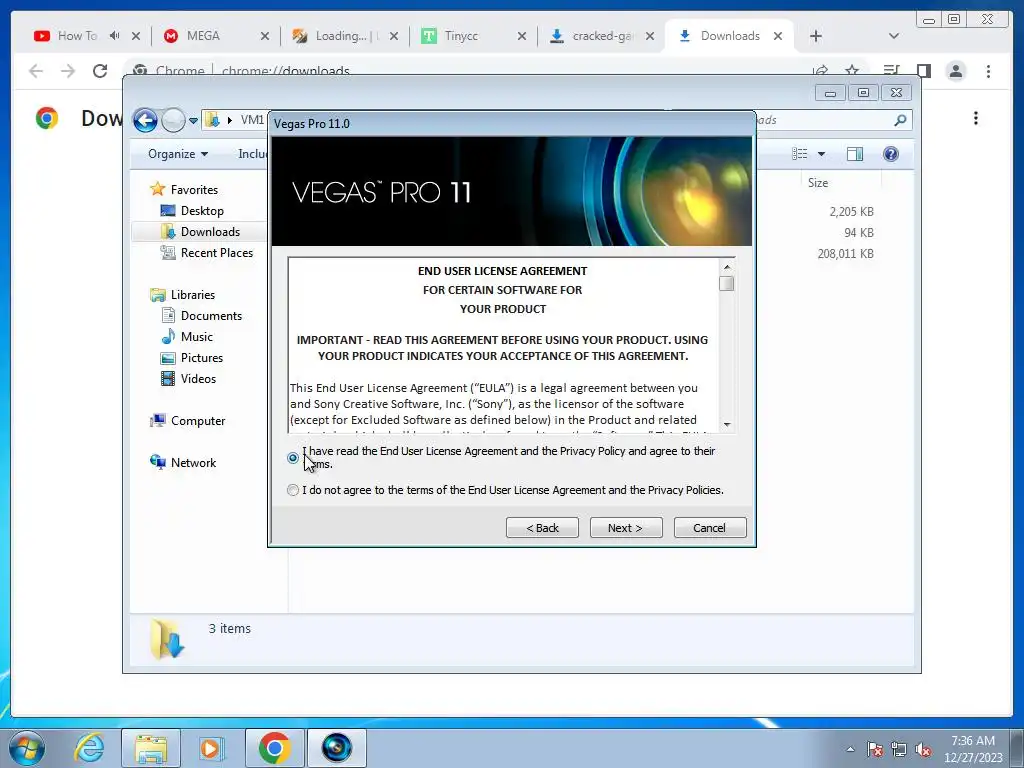The image size is (1024, 768).
Task: Open Windows Media Player from taskbar
Action: pos(210,748)
